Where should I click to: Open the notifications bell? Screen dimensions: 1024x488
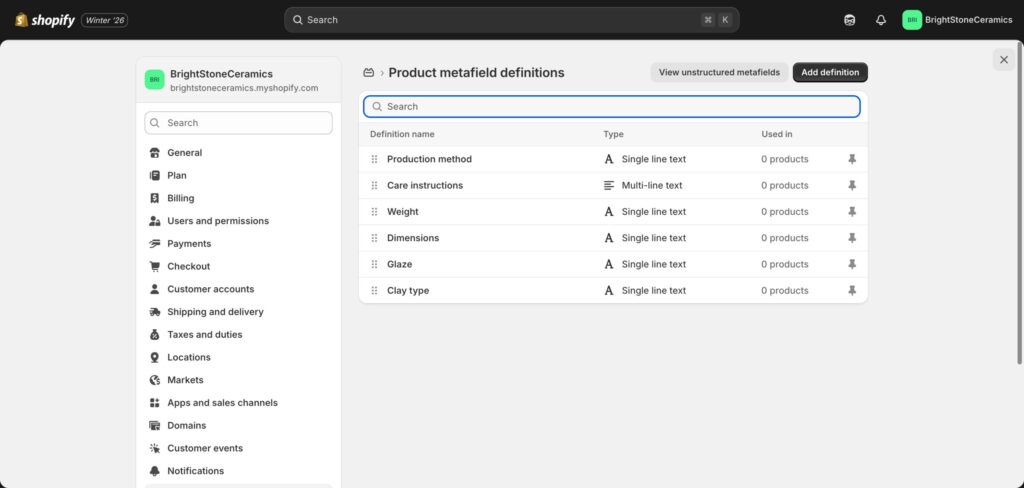click(x=881, y=20)
